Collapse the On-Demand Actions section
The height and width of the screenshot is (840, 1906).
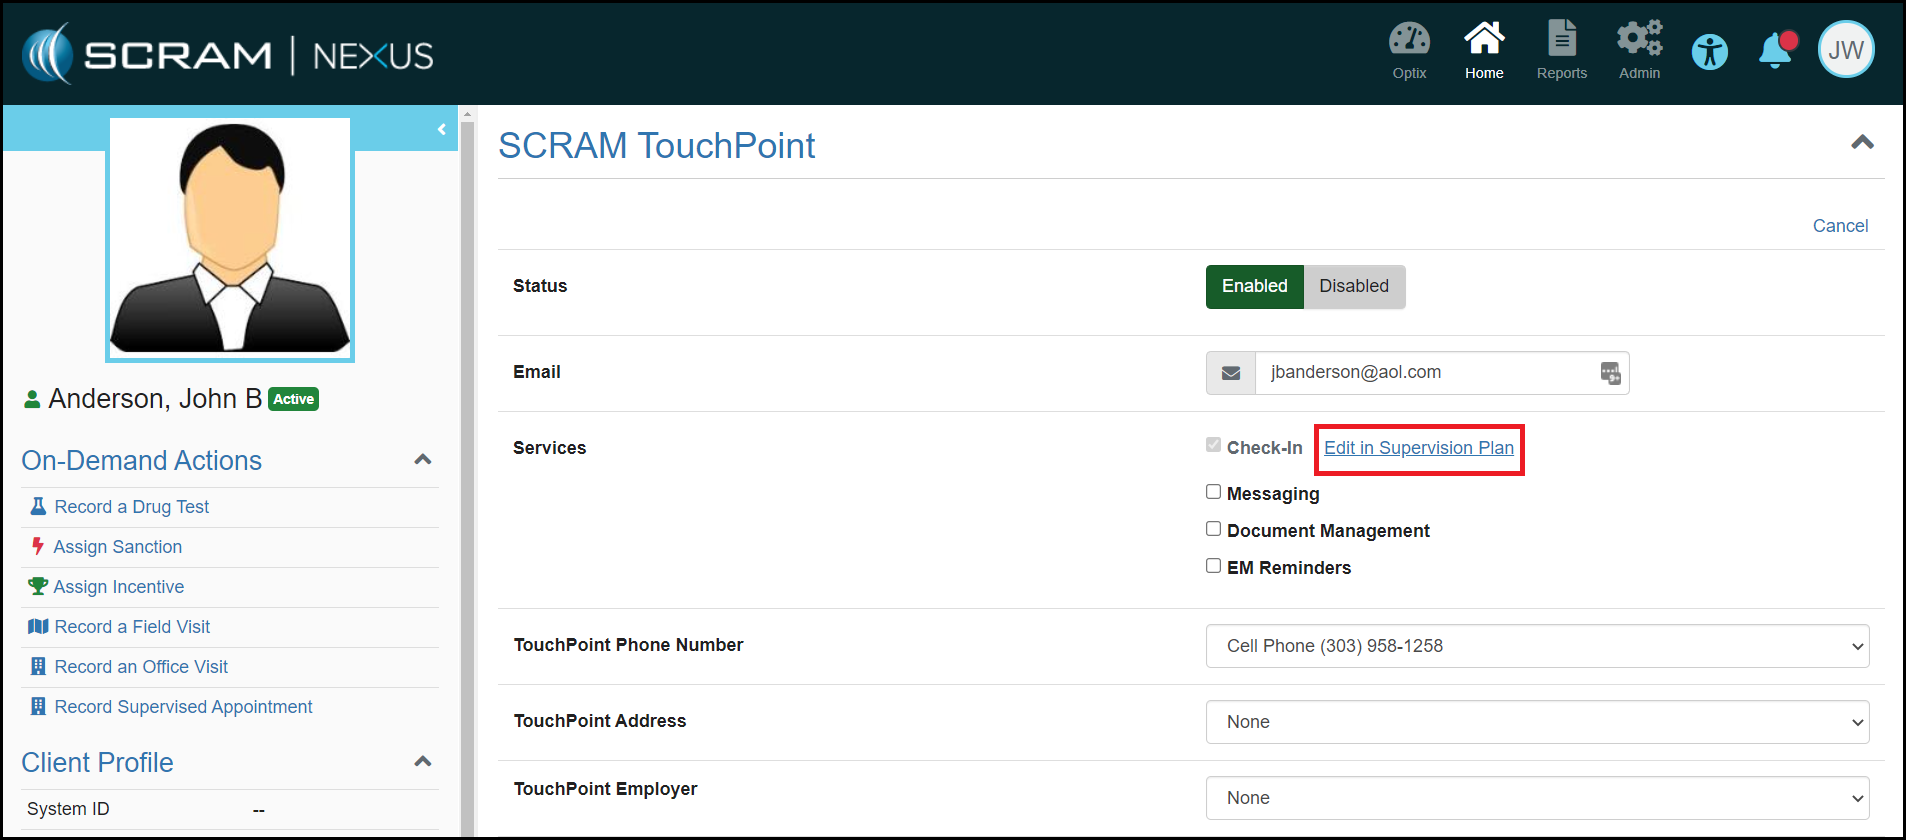tap(423, 460)
